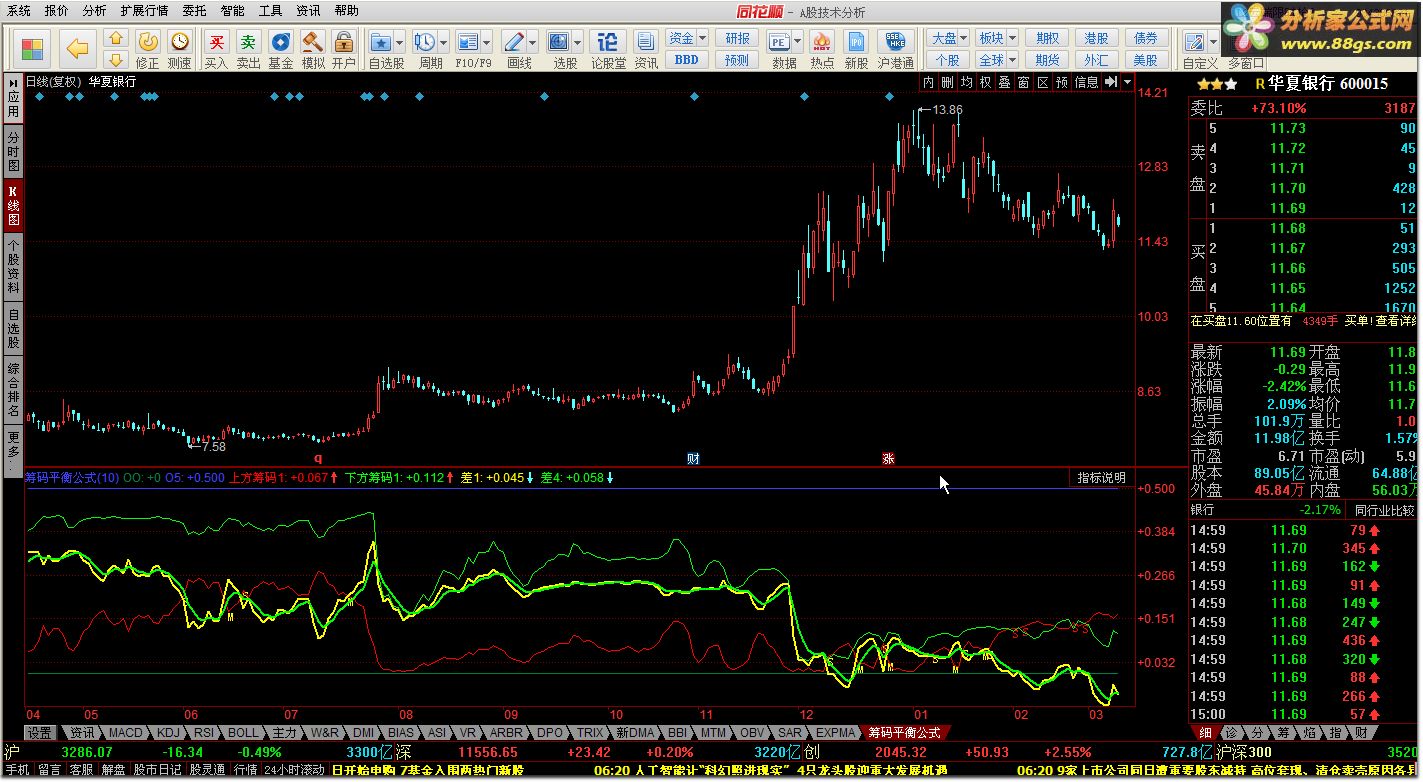Click the 研报 research report button
This screenshot has height=782, width=1423.
tap(737, 38)
